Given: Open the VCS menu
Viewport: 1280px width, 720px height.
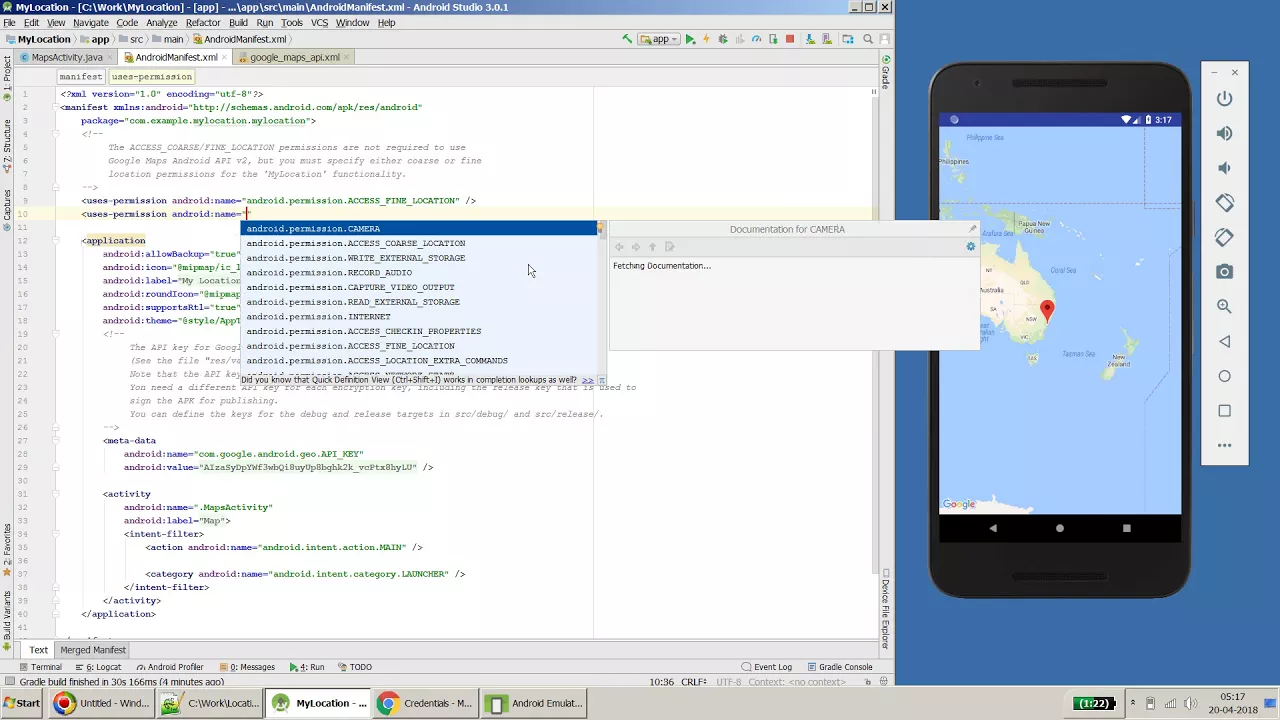Looking at the screenshot, I should (319, 22).
